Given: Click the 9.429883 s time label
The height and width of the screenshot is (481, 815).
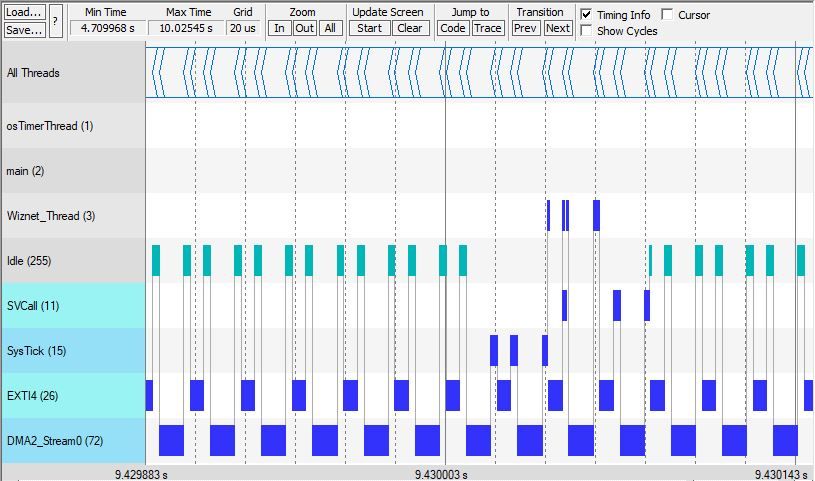Looking at the screenshot, I should coord(141,474).
